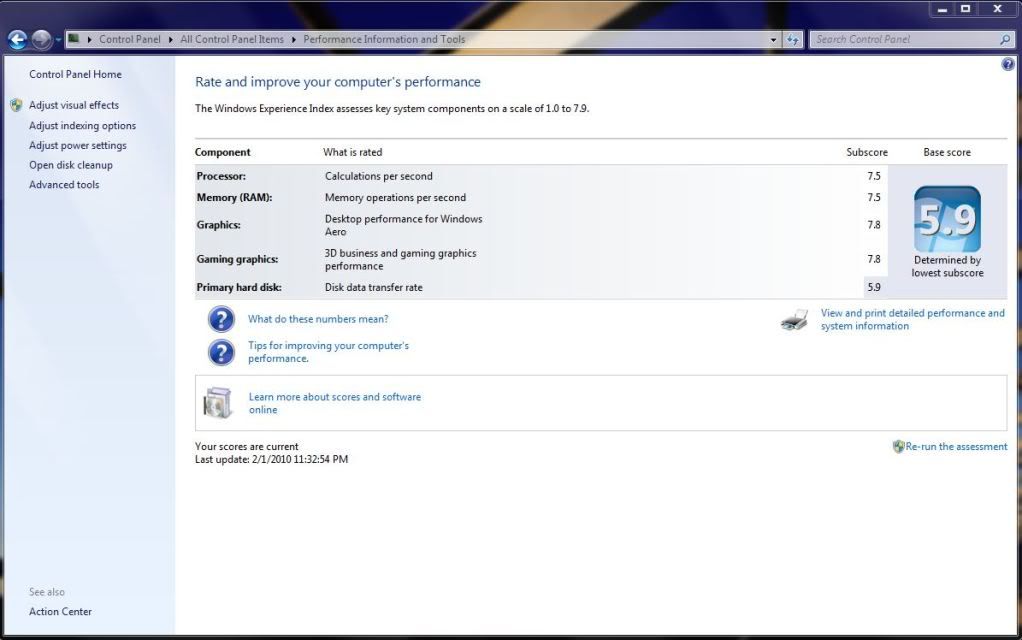
Task: Open the recent pages dropdown beside Forward
Action: coord(58,40)
